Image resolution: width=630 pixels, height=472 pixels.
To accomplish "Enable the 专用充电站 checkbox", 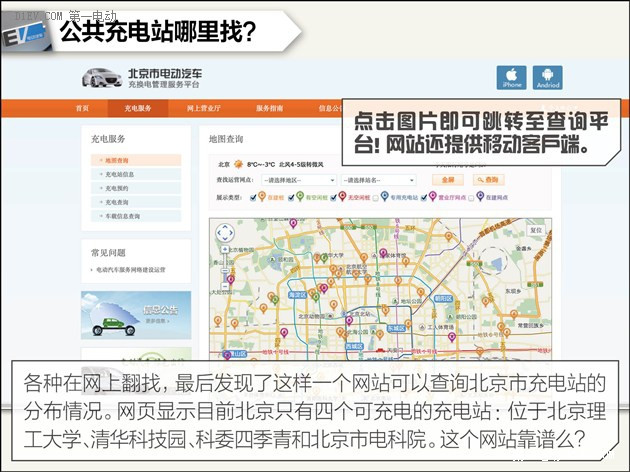I will [x=375, y=198].
